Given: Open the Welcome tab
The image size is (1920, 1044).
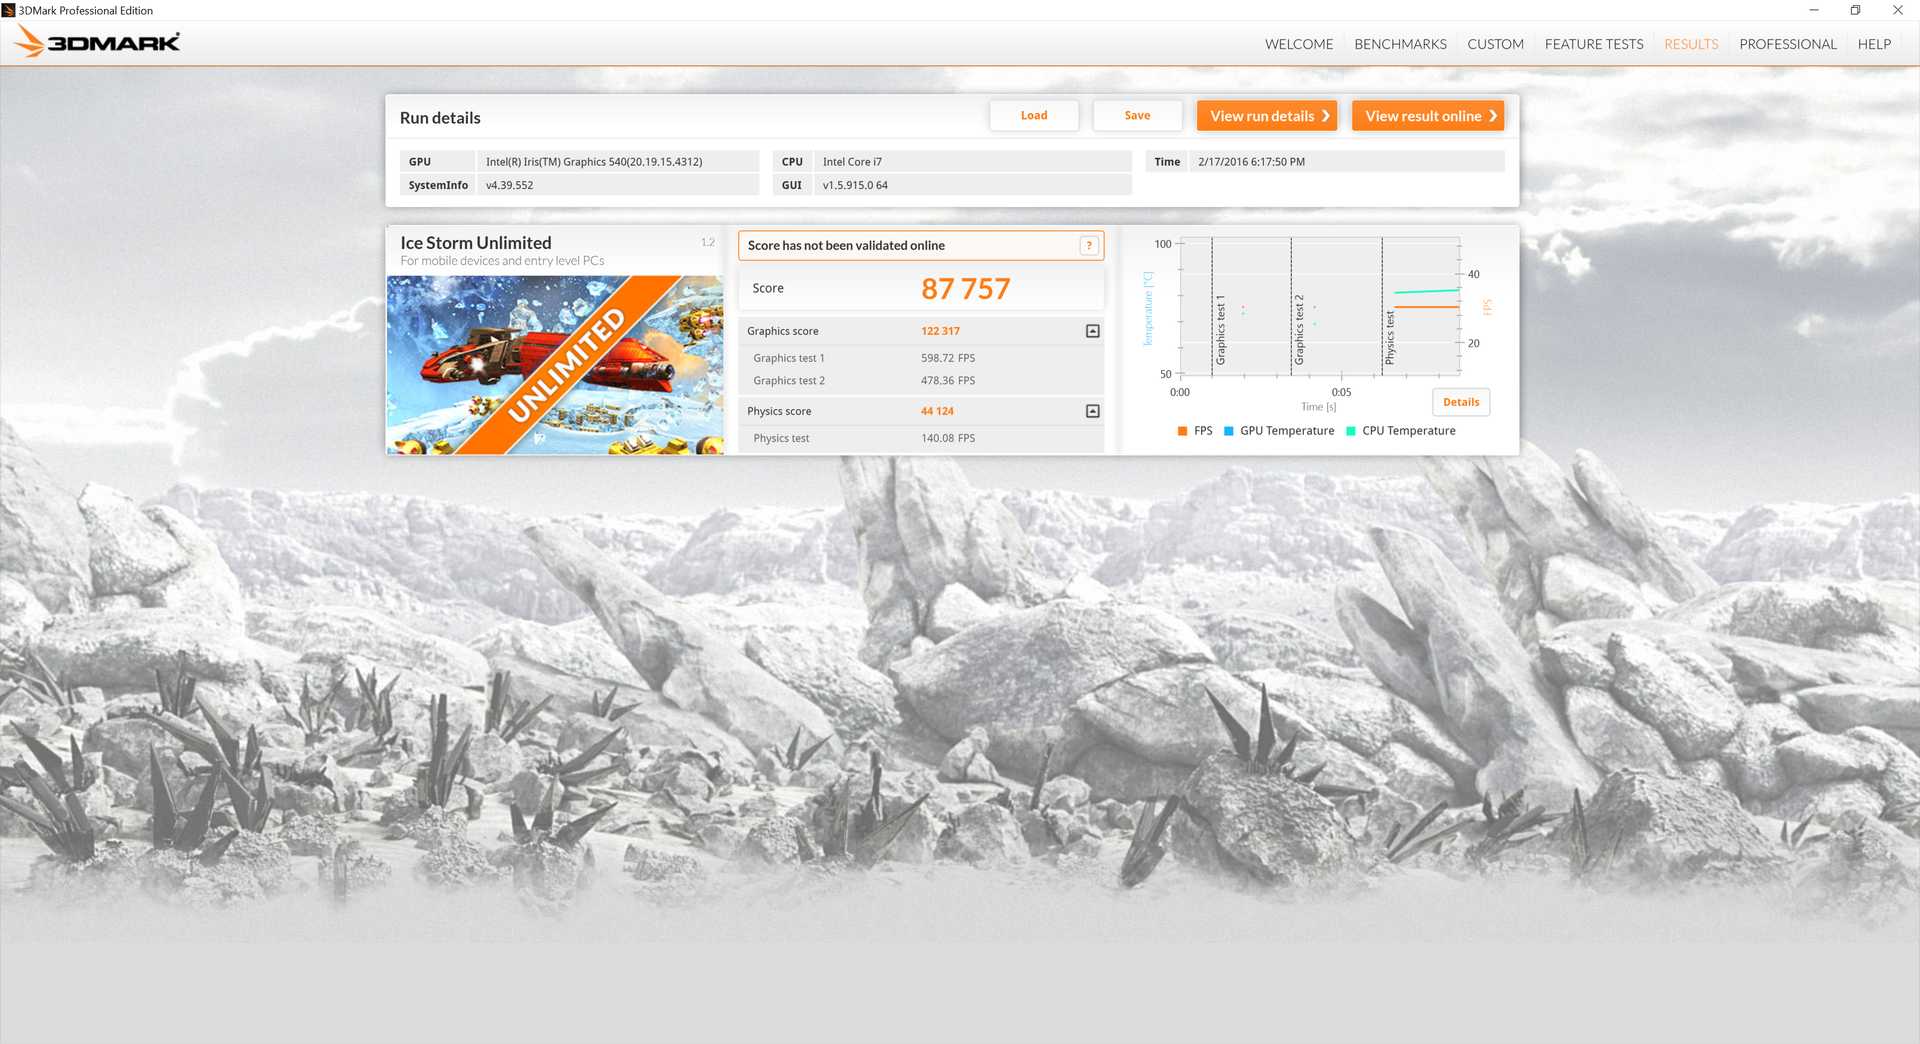Looking at the screenshot, I should pos(1299,44).
